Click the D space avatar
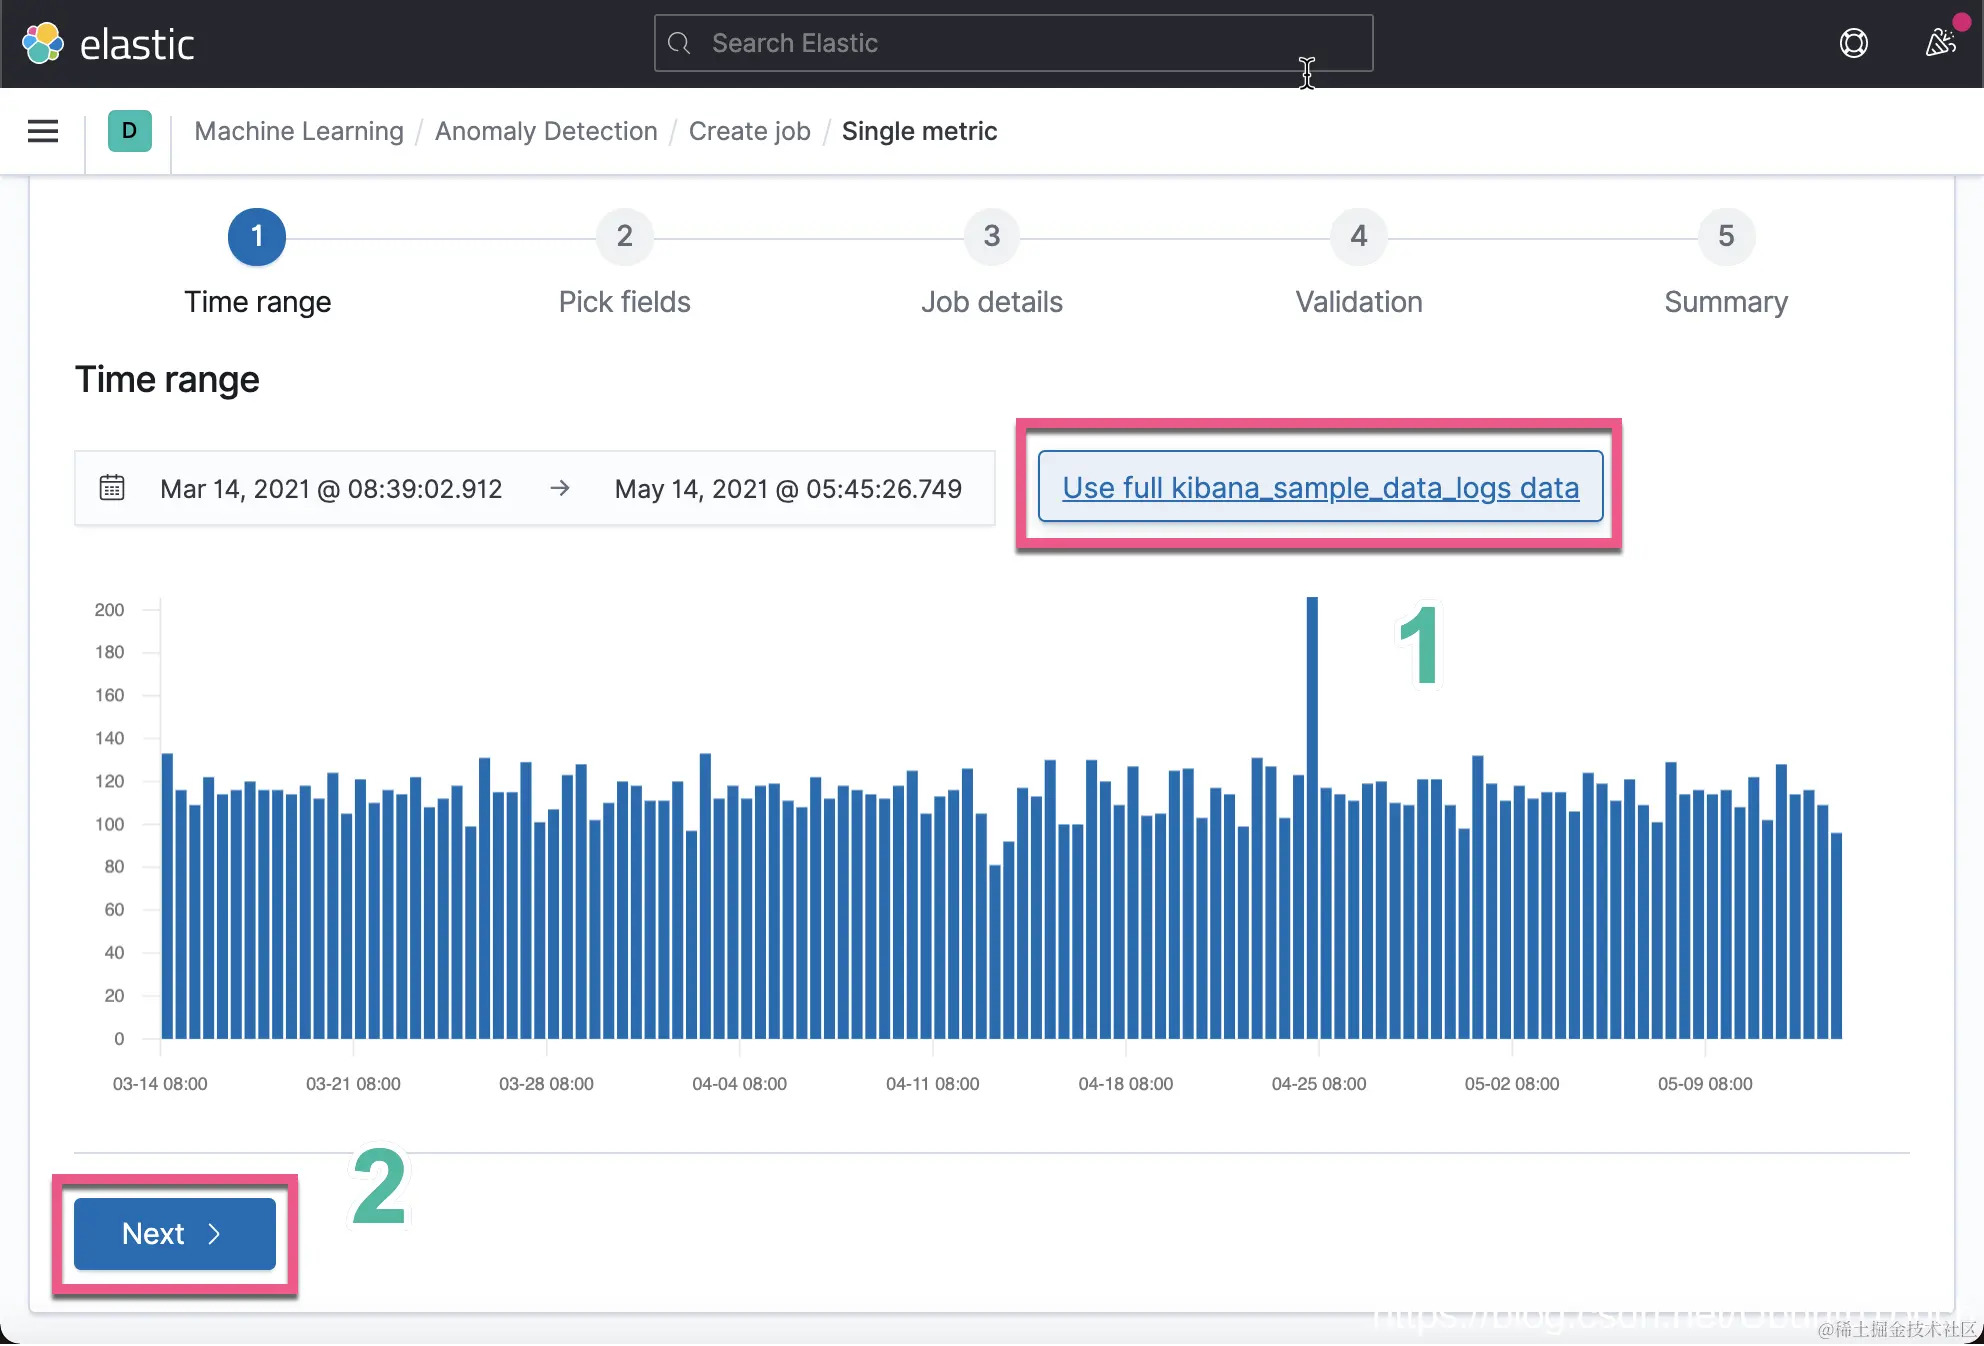The image size is (1984, 1346). pos(129,131)
